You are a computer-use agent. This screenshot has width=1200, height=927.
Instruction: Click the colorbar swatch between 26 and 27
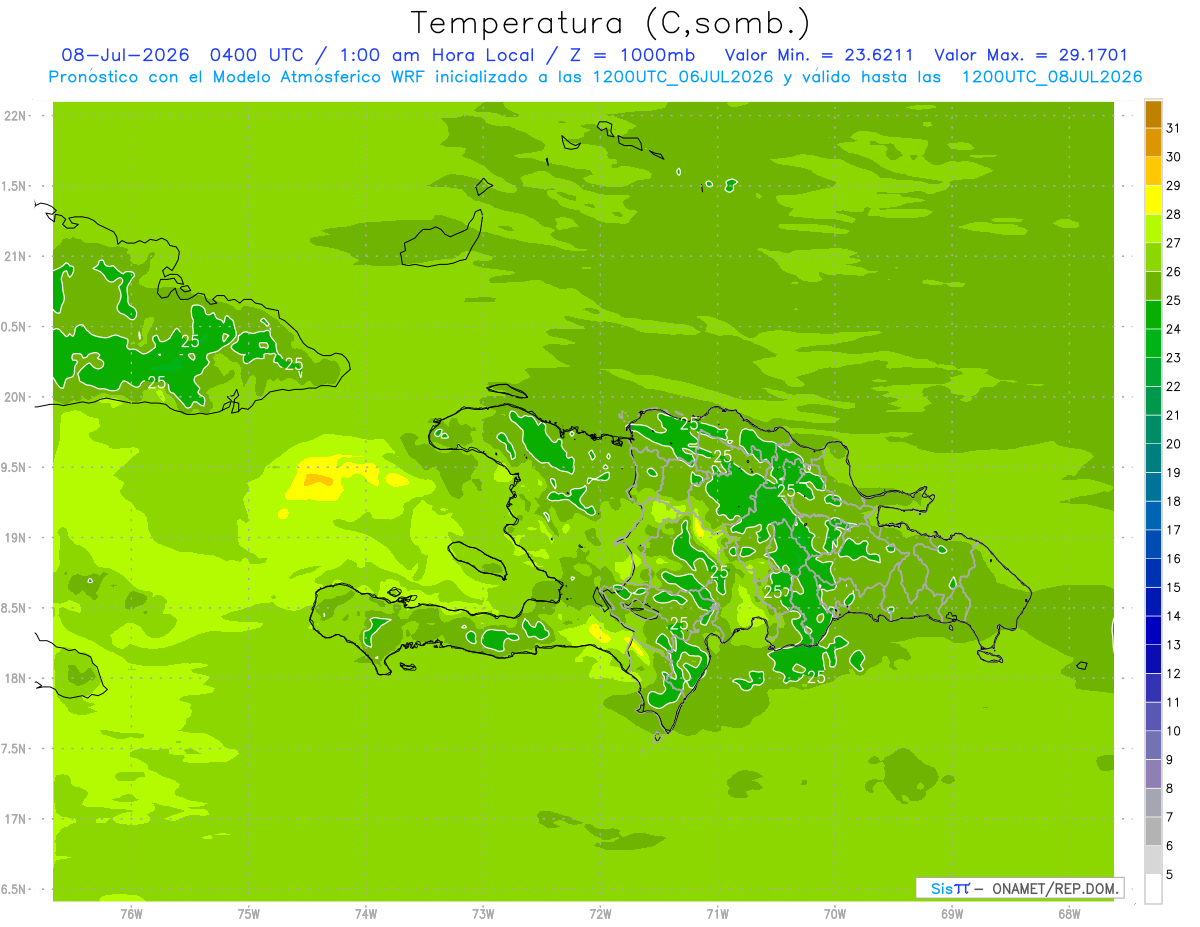pyautogui.click(x=1153, y=257)
